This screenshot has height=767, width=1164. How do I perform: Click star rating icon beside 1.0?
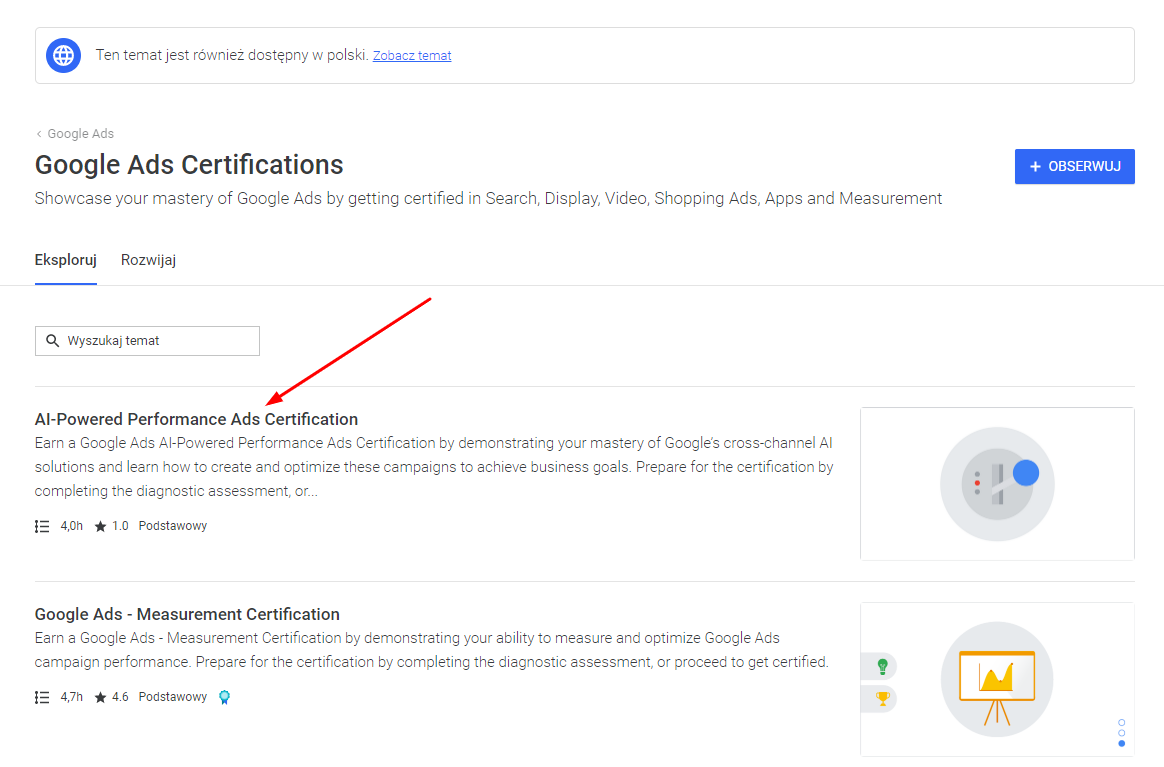[x=100, y=526]
